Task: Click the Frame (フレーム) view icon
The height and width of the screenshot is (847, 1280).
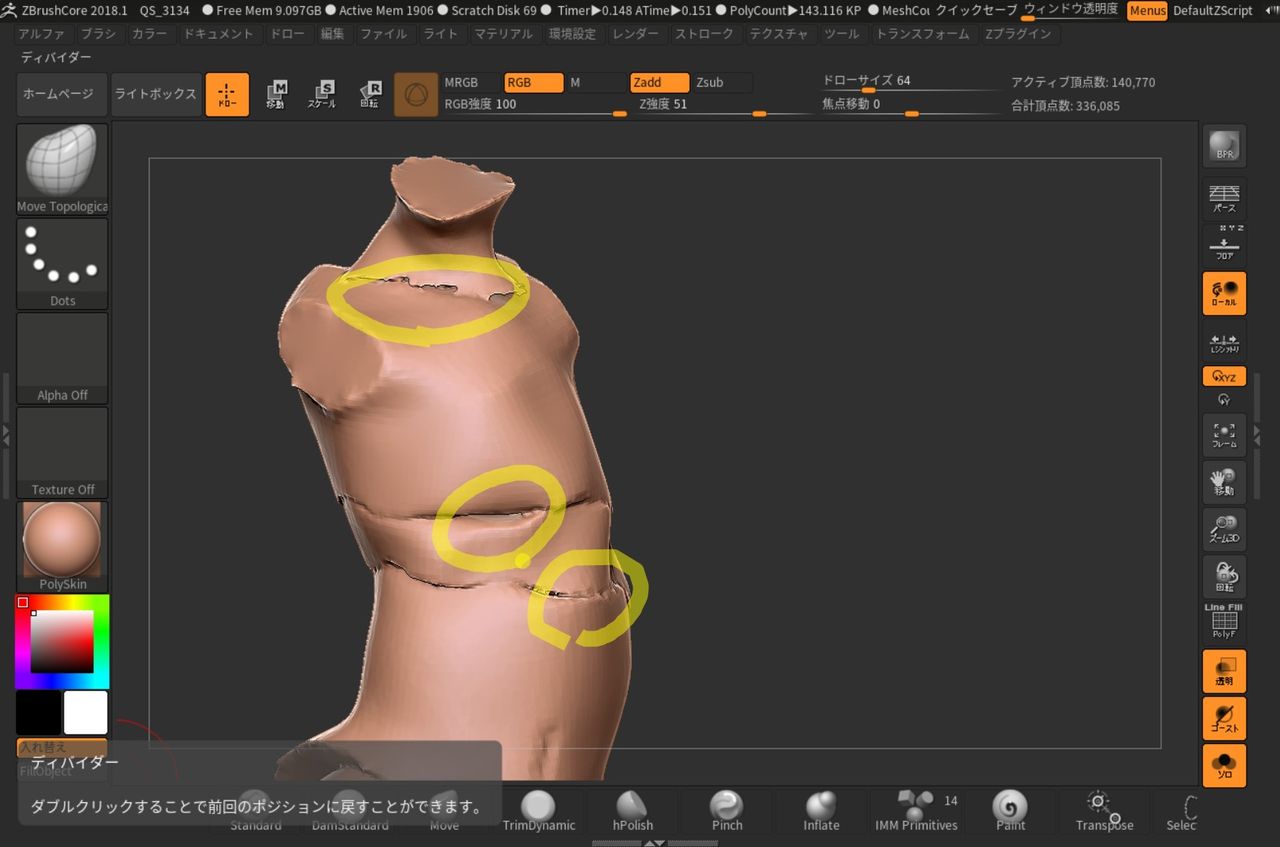Action: [x=1224, y=435]
